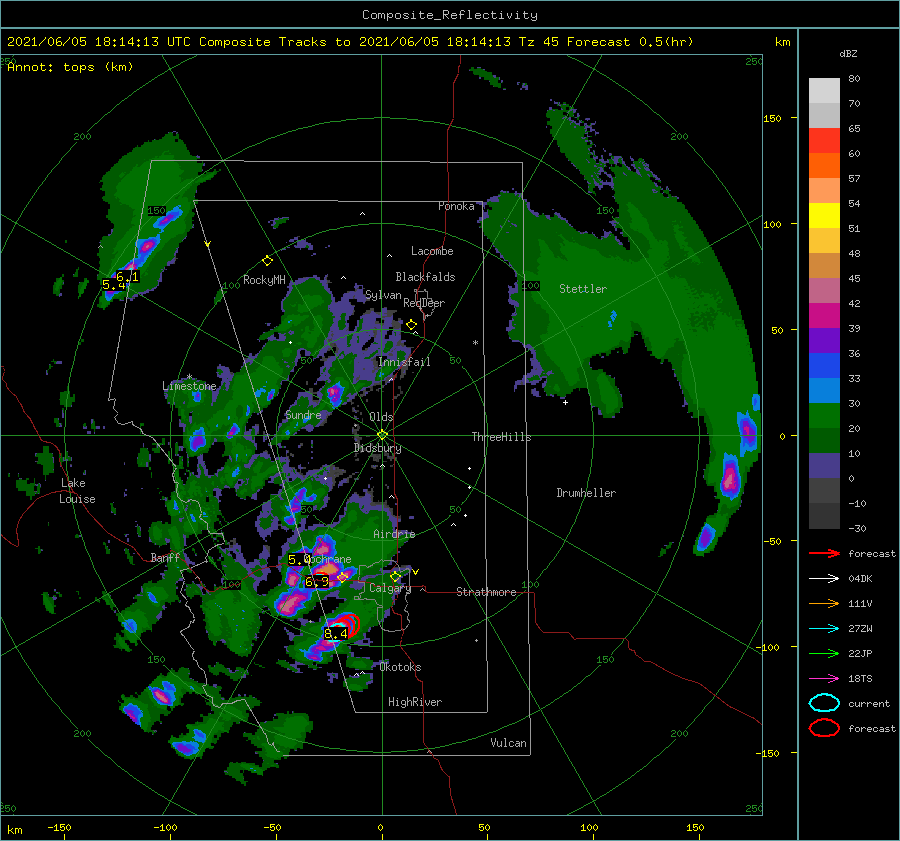900x841 pixels.
Task: Click the Banff city label
Action: pos(165,557)
